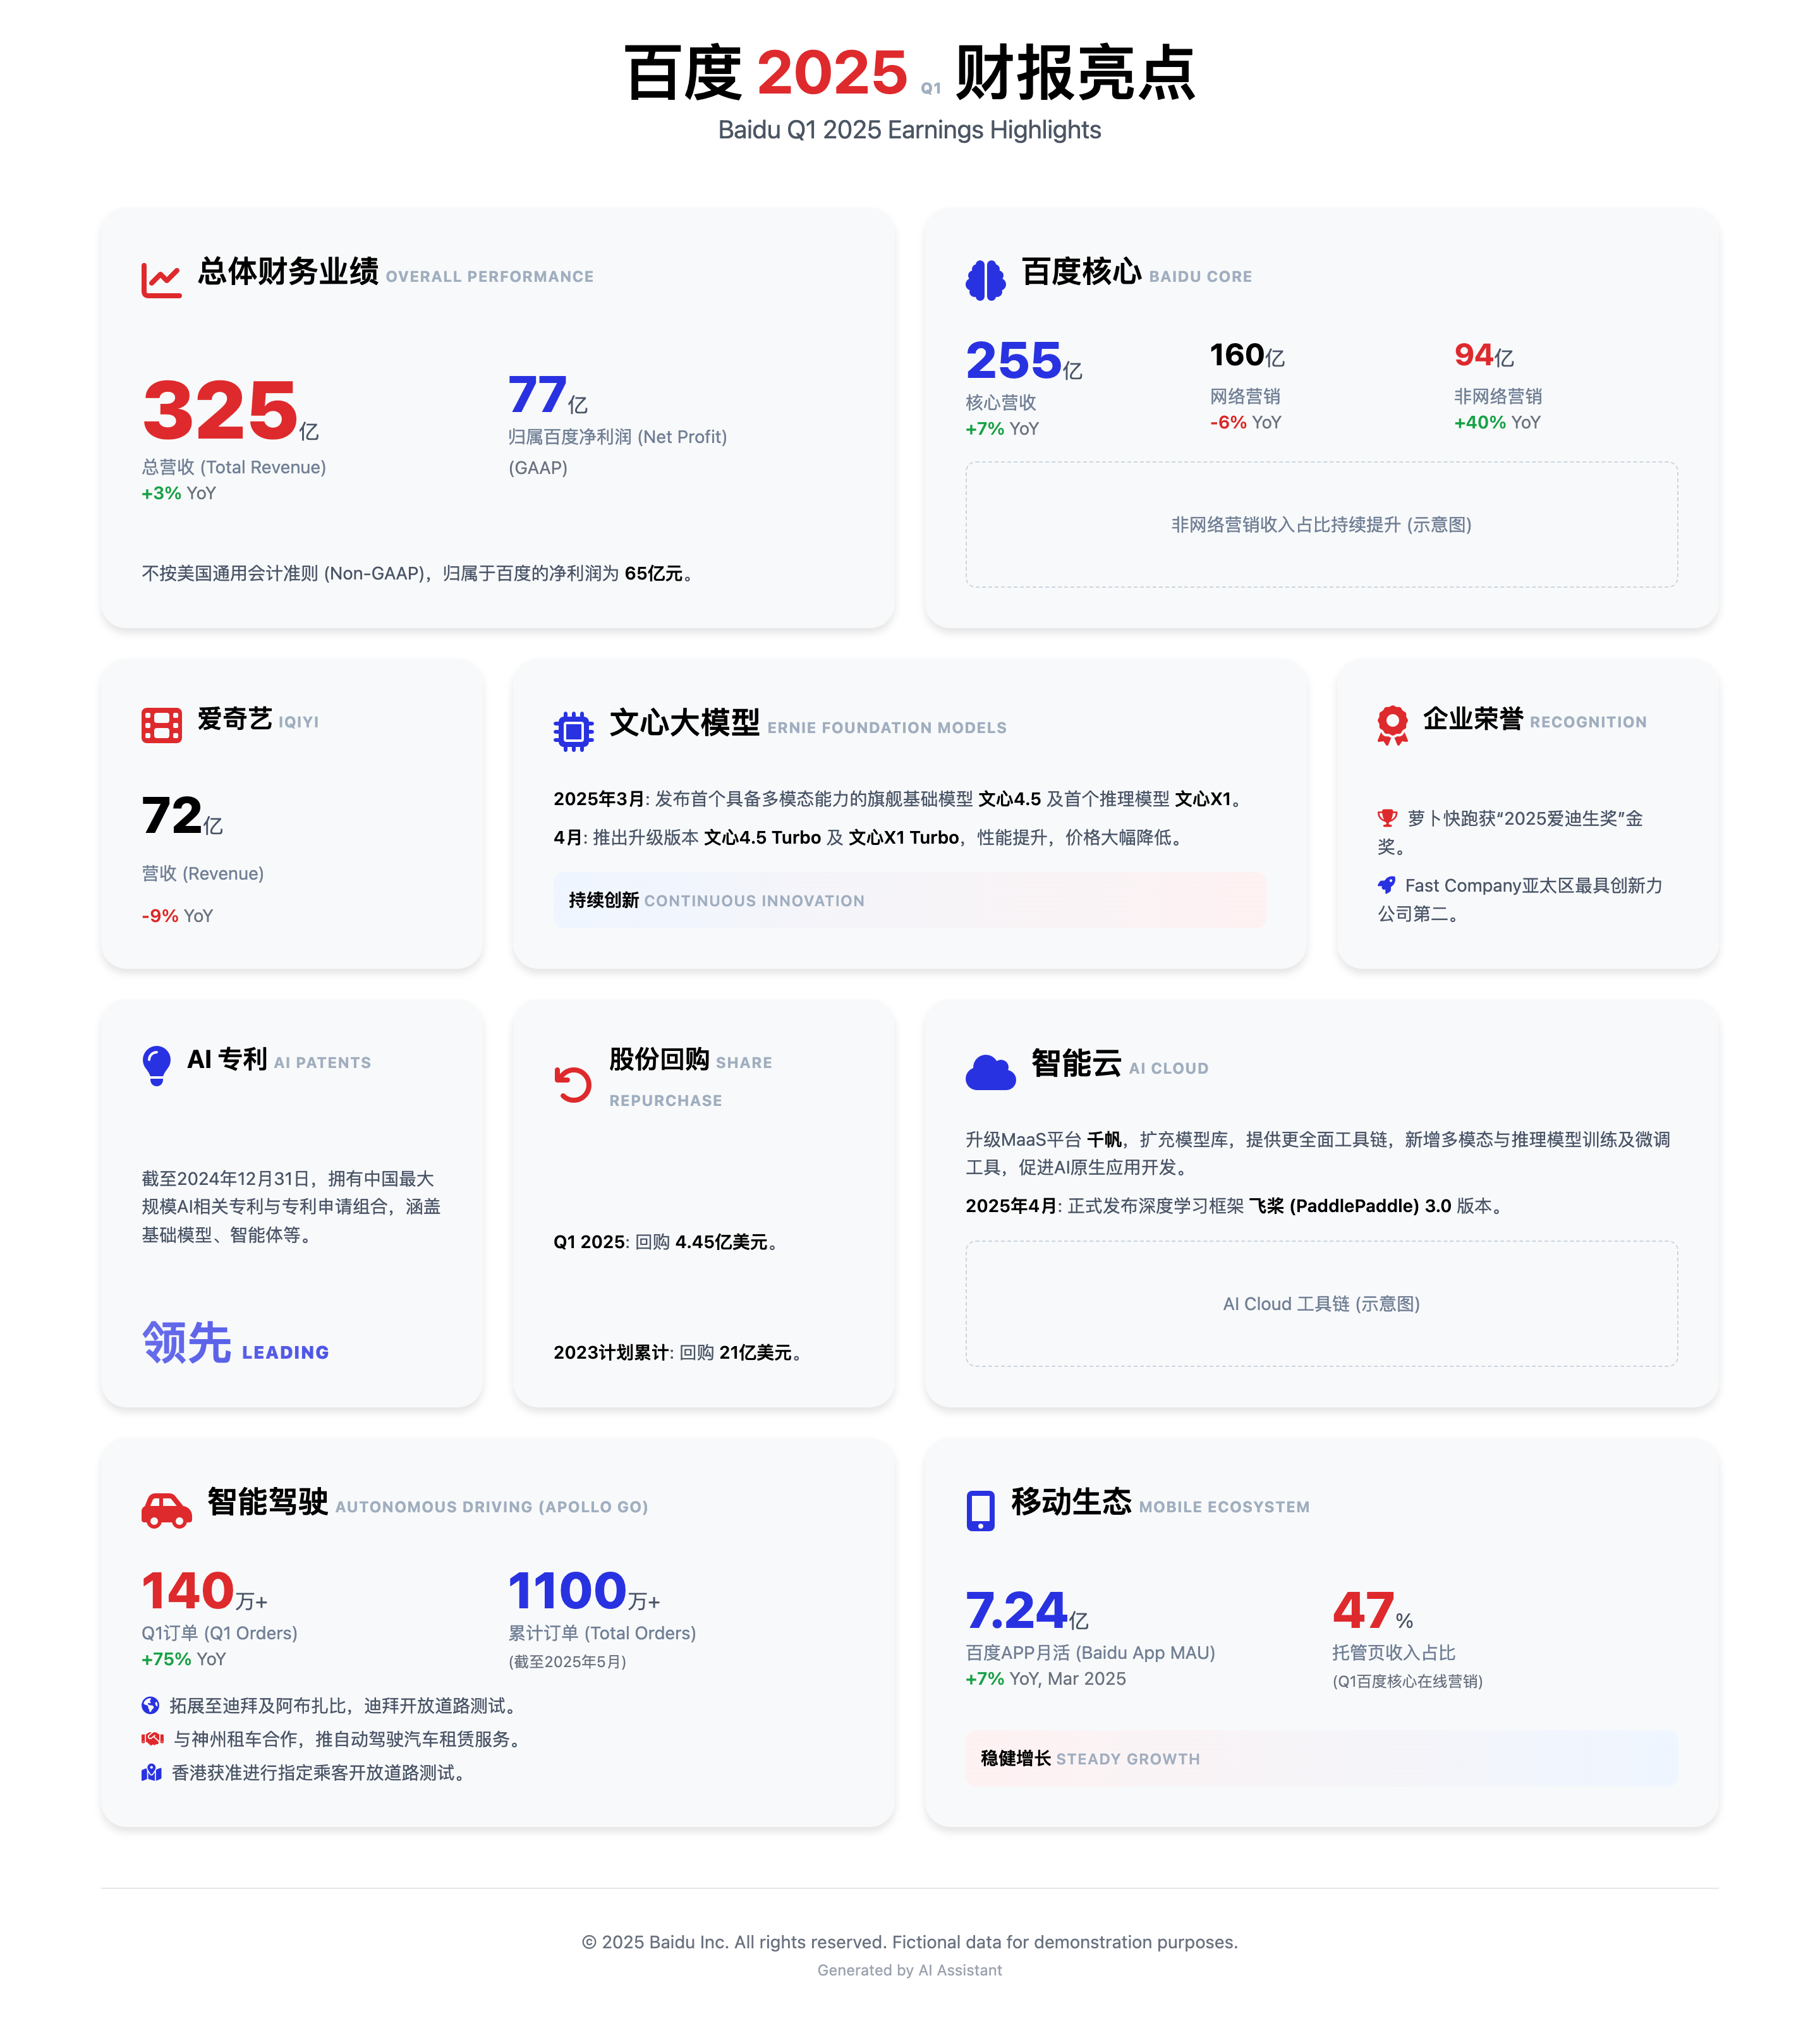Image resolution: width=1820 pixels, height=2021 pixels.
Task: Click the 领先 LEADING label
Action: click(x=235, y=1342)
